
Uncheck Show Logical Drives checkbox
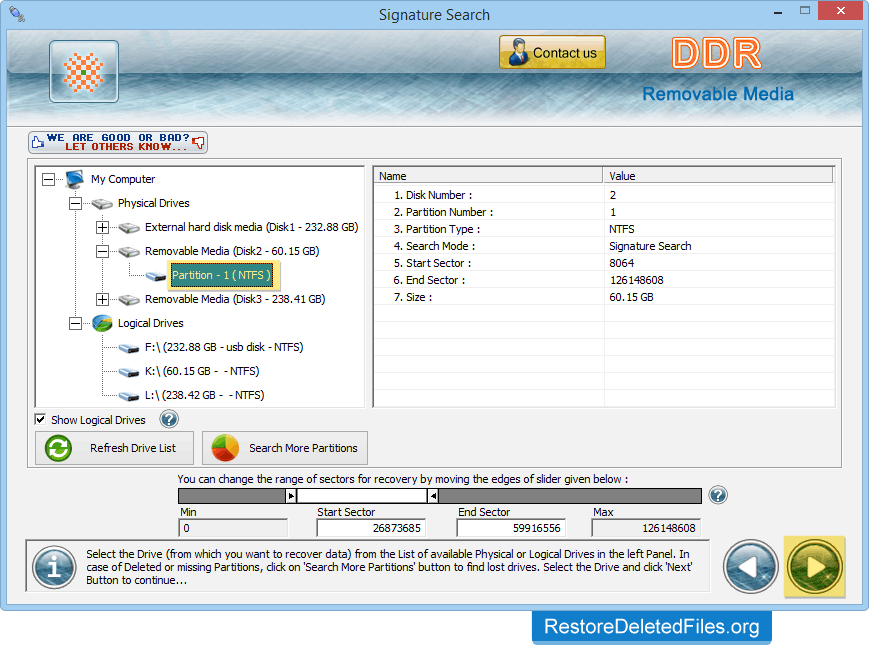40,419
